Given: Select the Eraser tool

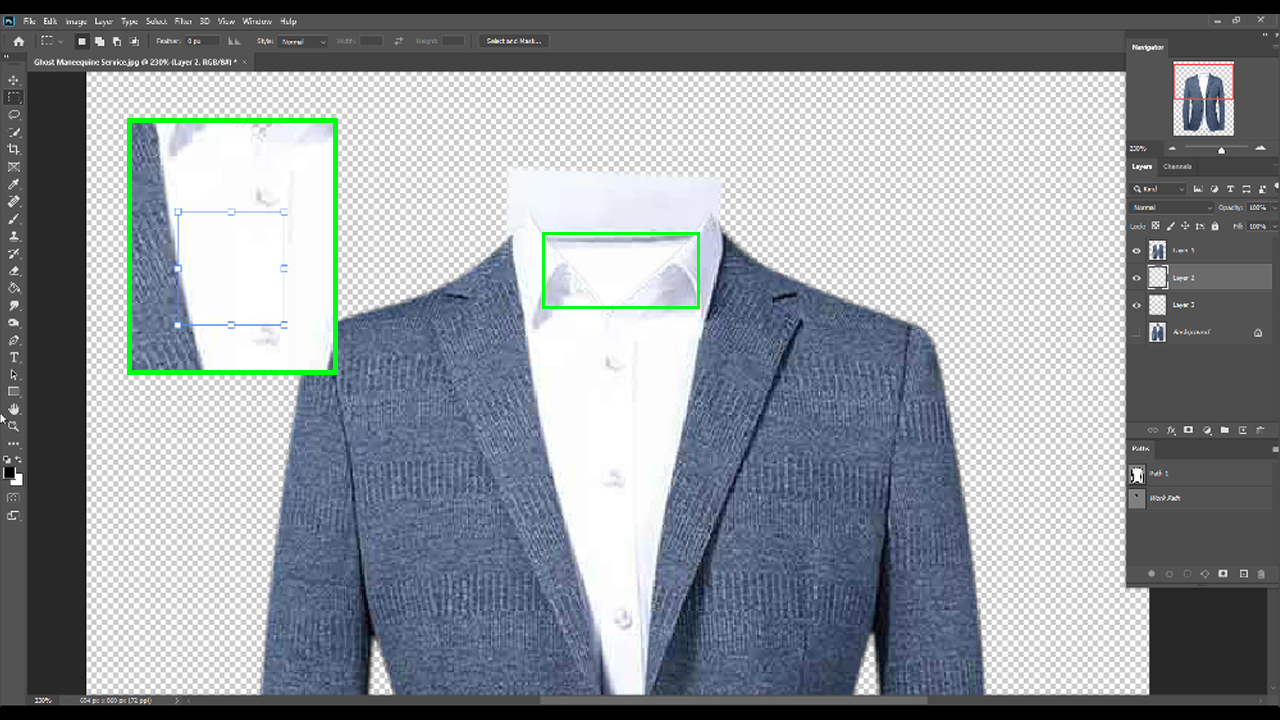Looking at the screenshot, I should coord(14,271).
